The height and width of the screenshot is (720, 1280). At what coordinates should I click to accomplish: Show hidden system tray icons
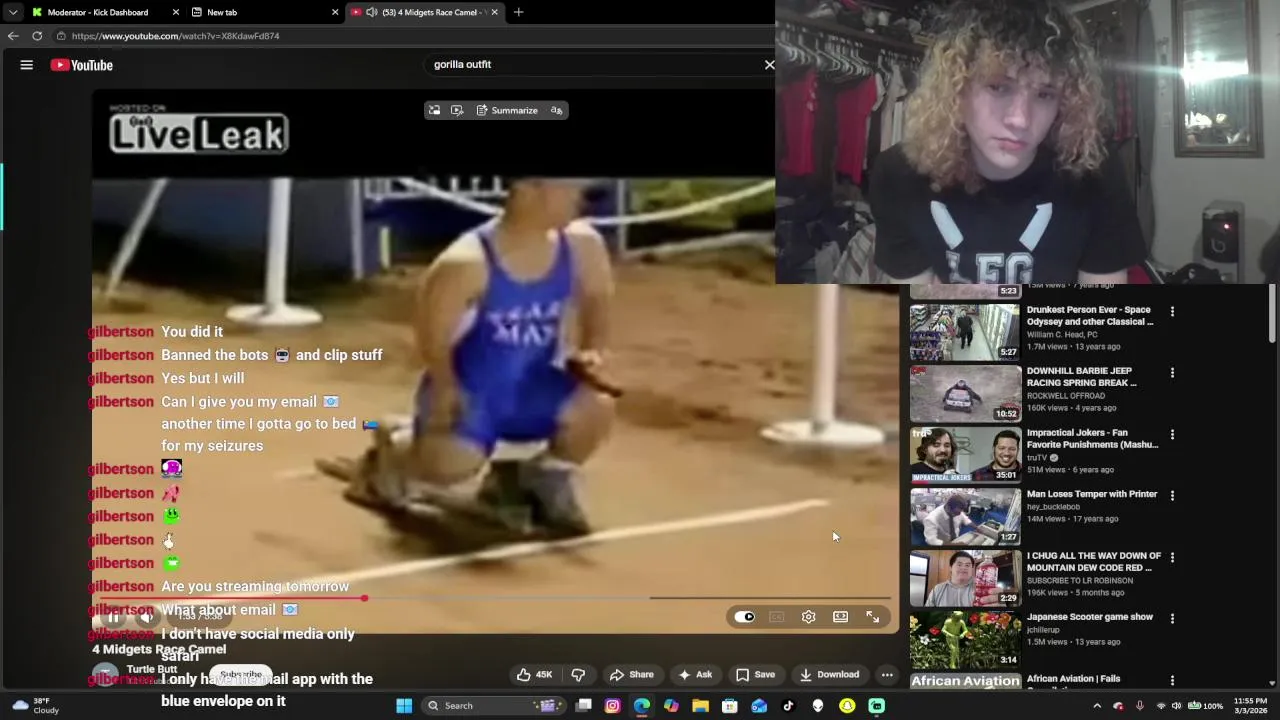[1097, 706]
